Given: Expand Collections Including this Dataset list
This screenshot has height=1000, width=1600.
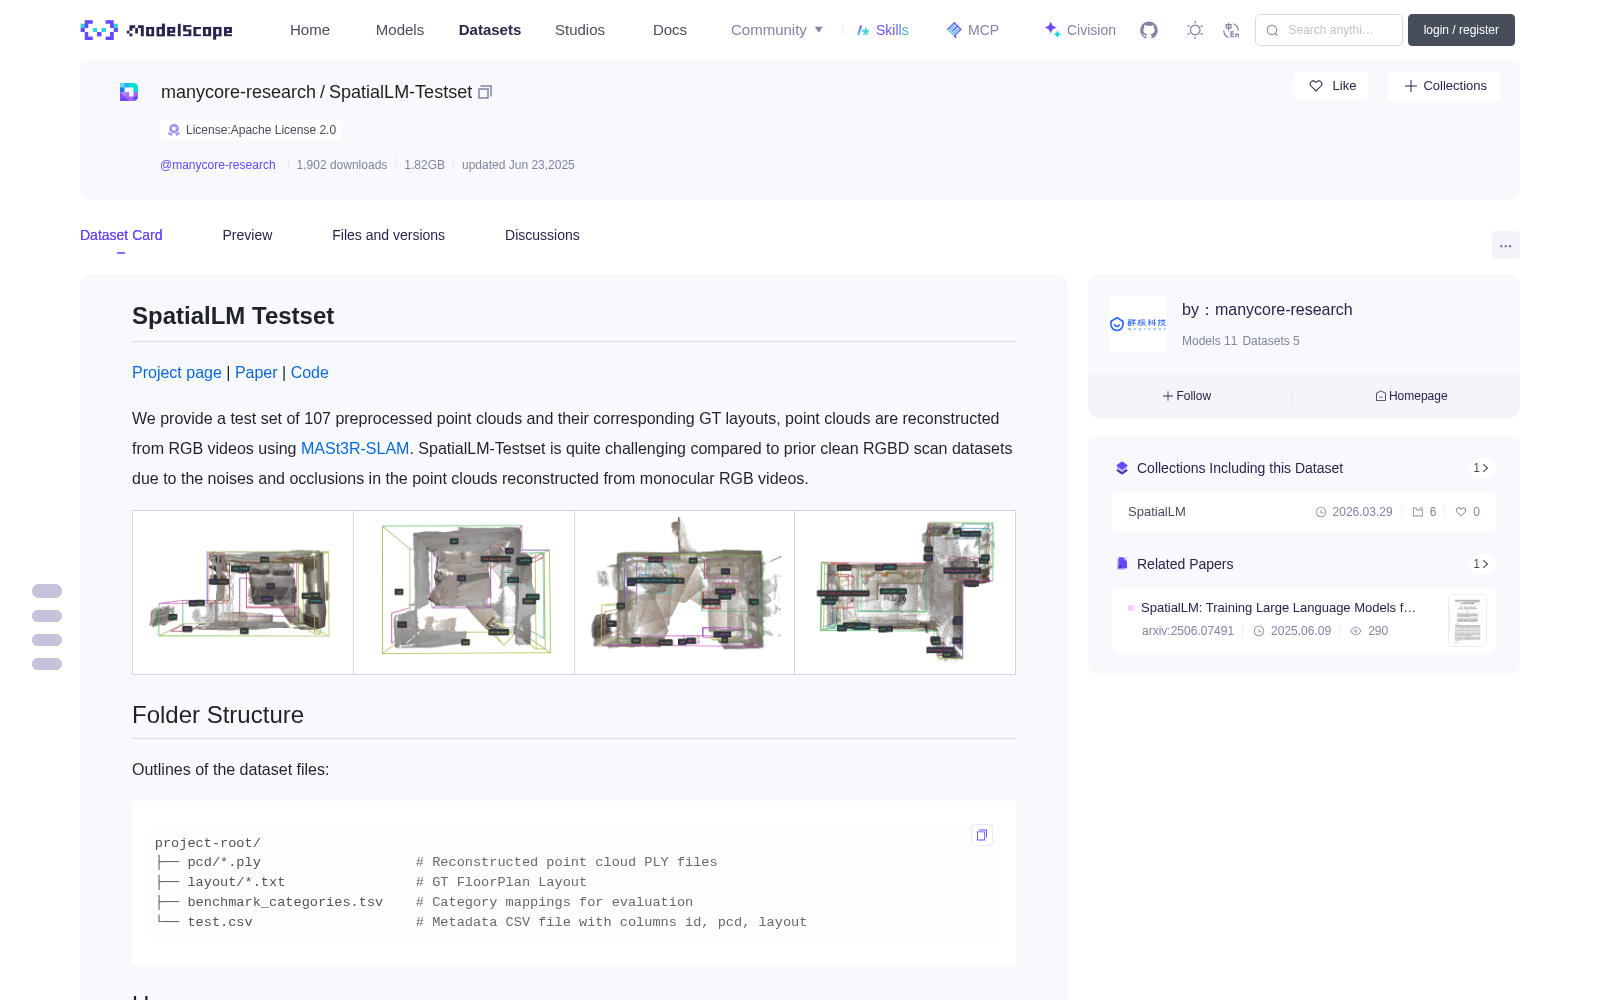Looking at the screenshot, I should [1481, 468].
